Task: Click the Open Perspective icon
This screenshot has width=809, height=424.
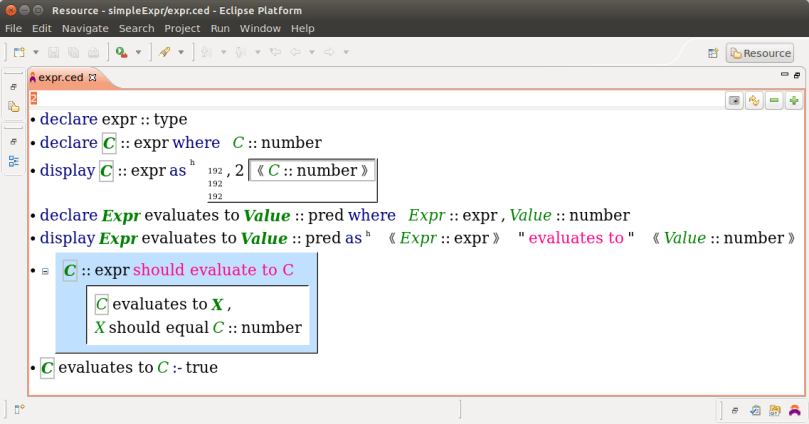Action: tap(714, 53)
